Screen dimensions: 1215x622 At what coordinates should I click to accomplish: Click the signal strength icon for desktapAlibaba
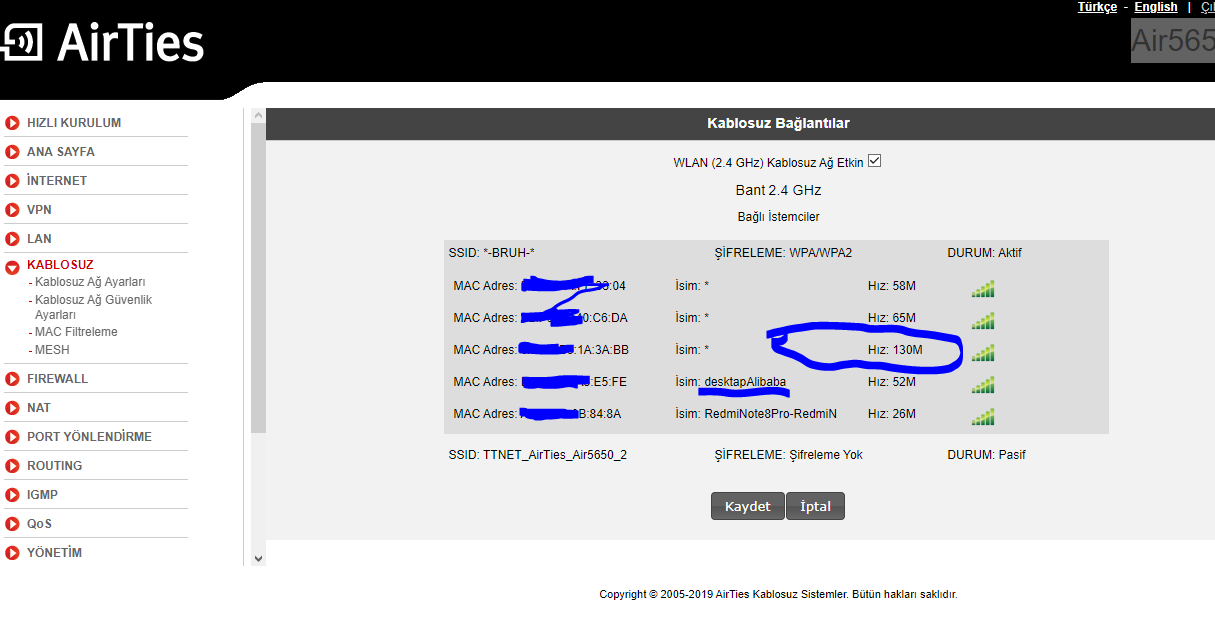point(983,384)
